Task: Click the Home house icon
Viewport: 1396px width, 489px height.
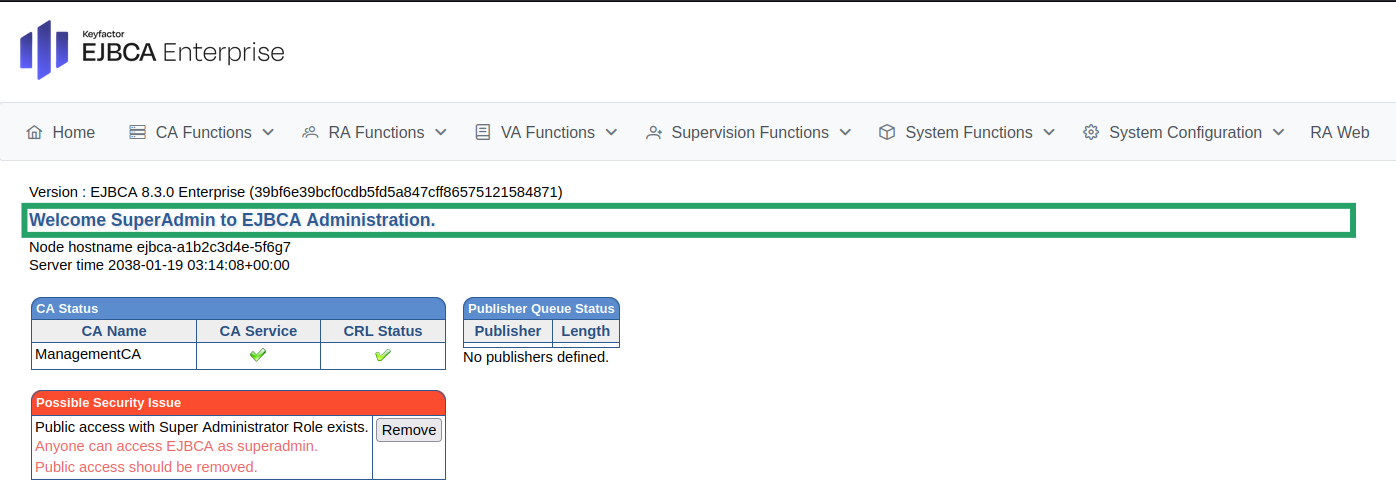Action: 34,132
